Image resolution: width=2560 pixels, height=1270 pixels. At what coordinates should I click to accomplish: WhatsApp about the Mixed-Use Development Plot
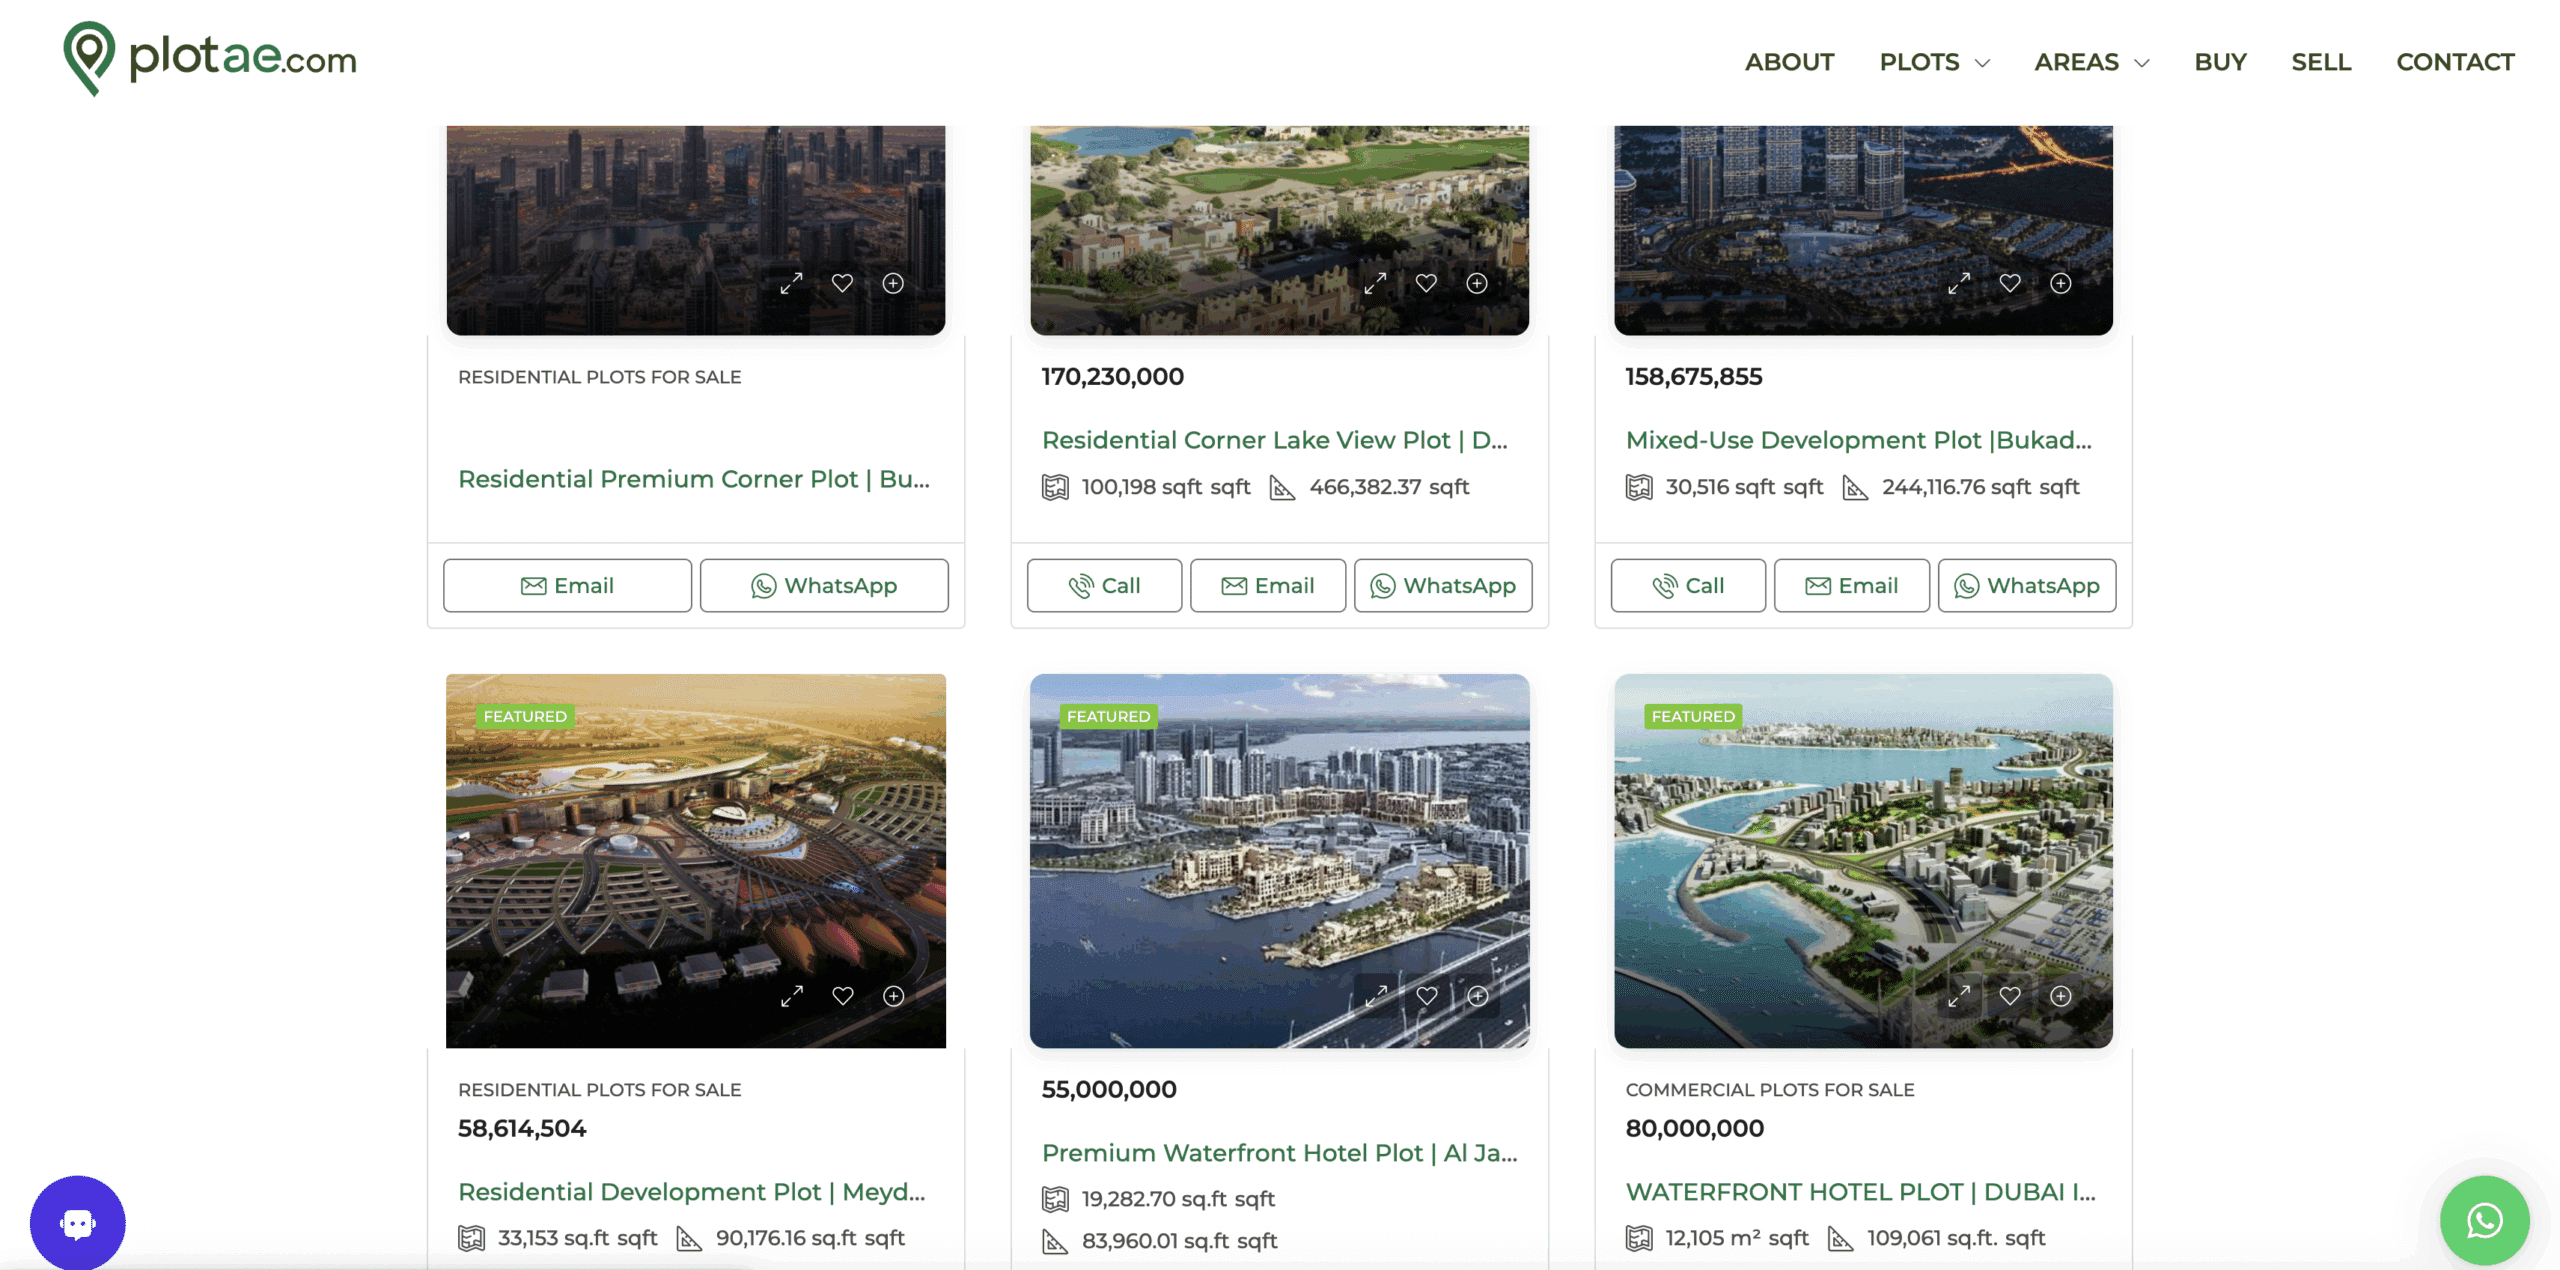(2026, 585)
